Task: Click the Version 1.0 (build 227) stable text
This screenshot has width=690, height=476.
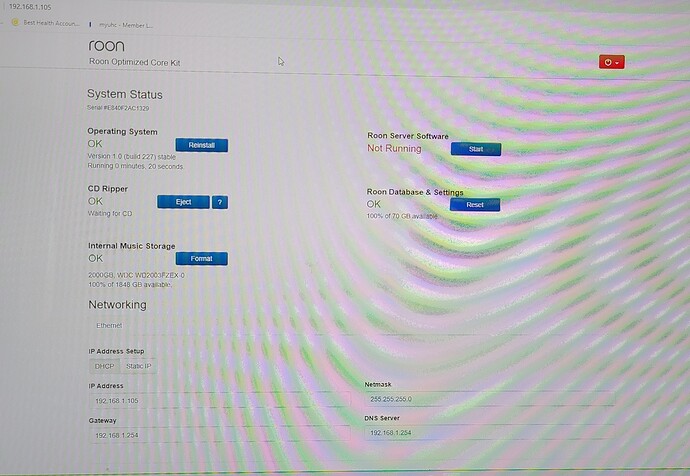Action: (132, 156)
